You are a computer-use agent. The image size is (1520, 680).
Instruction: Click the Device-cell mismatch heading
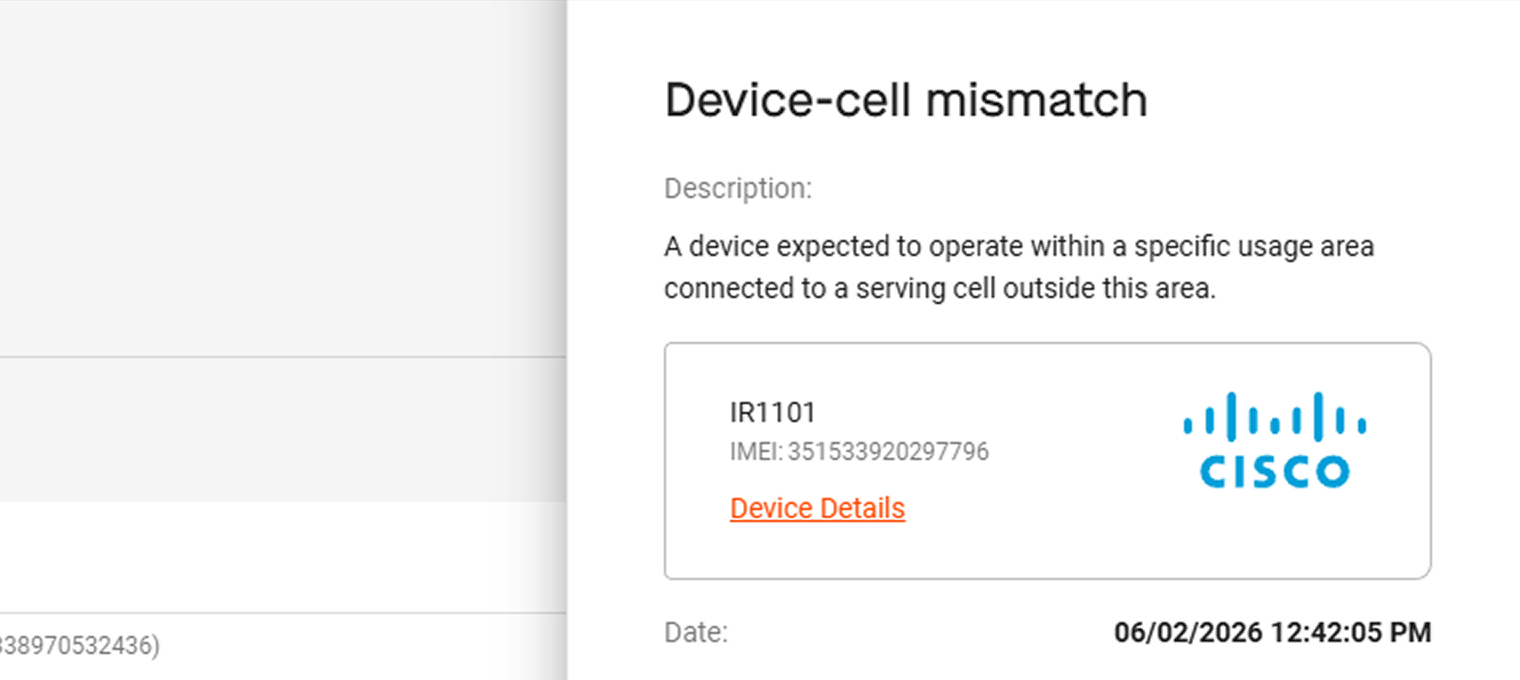pos(906,100)
